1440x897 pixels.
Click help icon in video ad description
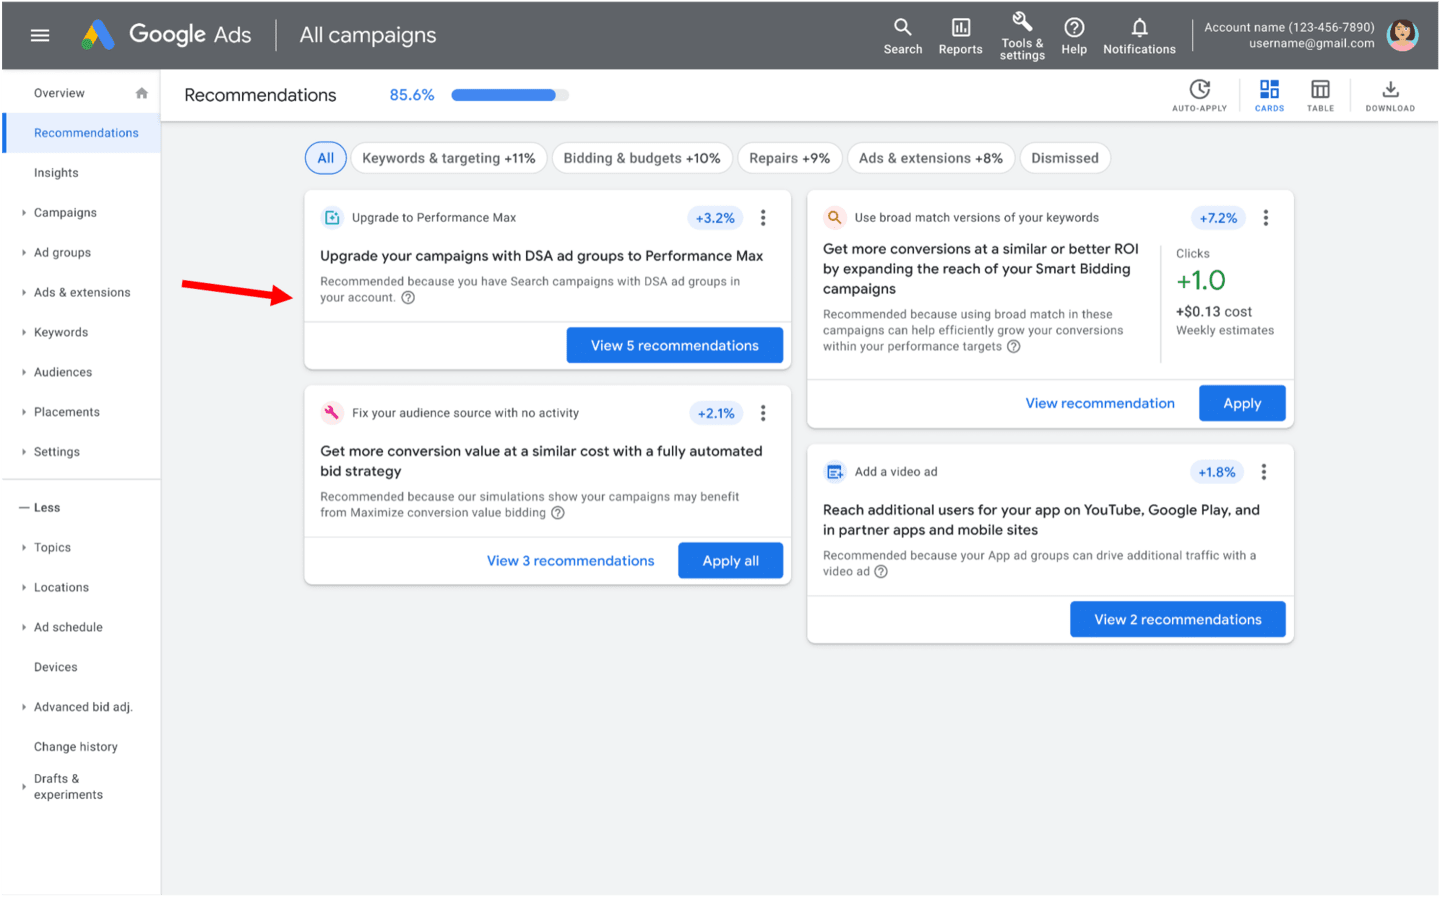[x=881, y=572]
